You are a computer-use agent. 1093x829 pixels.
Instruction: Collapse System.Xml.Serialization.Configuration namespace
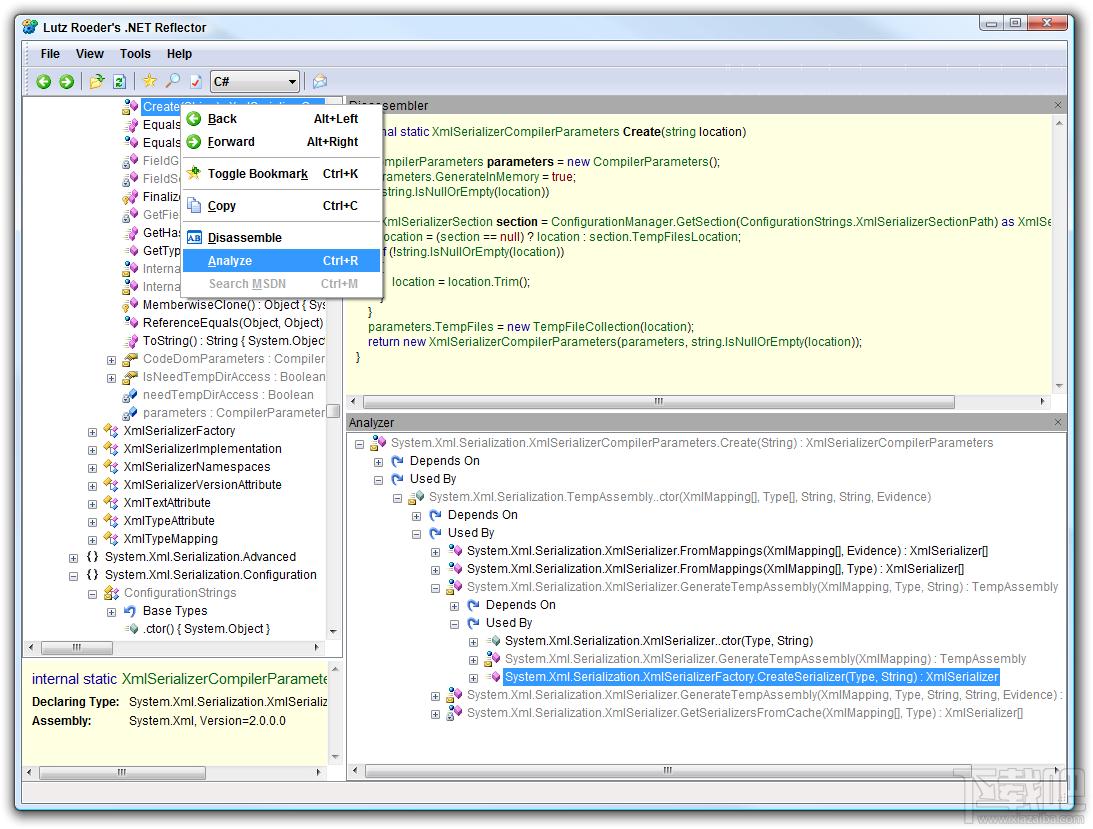[x=73, y=577]
